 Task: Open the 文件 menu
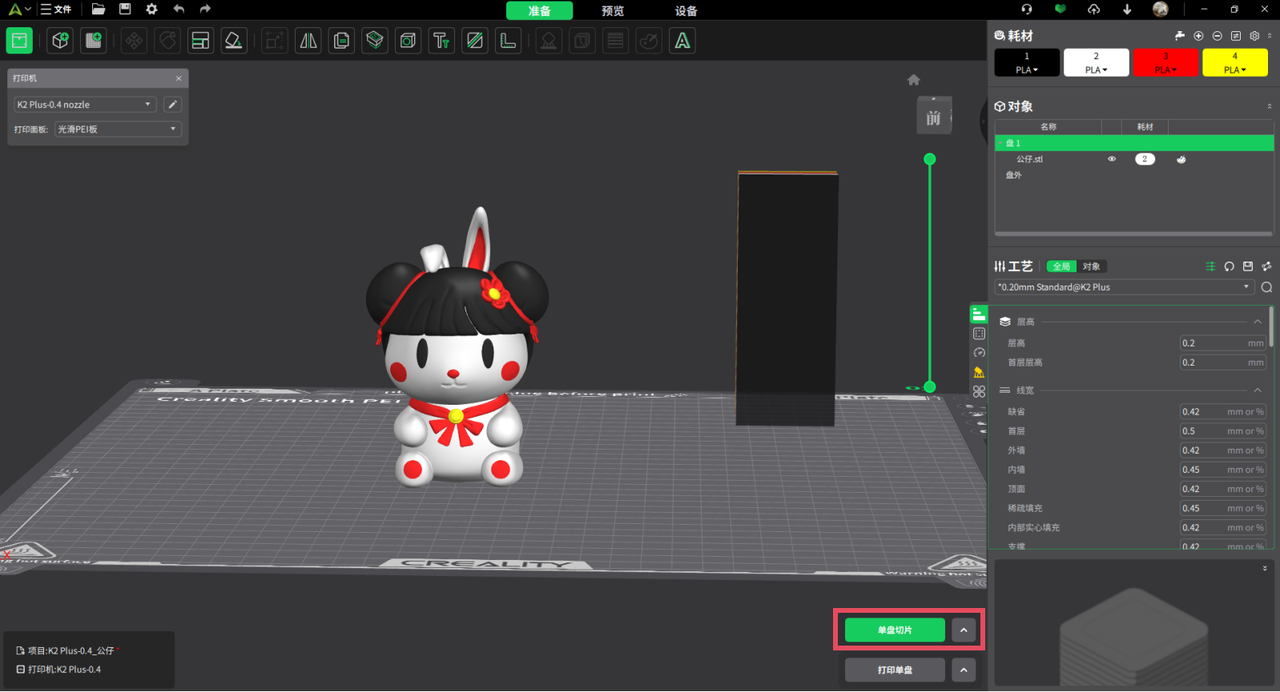[x=56, y=9]
